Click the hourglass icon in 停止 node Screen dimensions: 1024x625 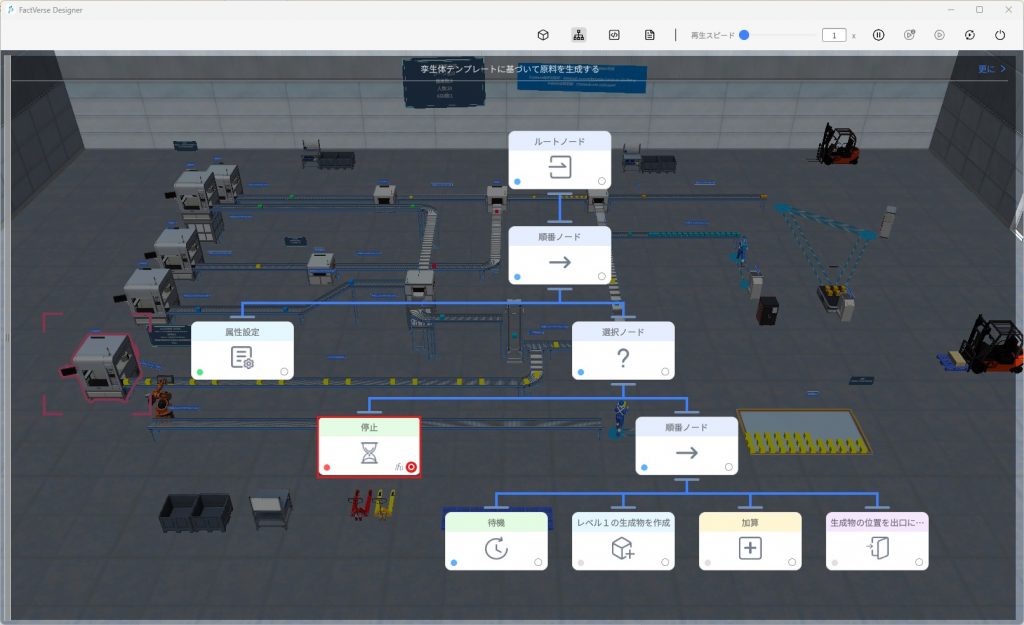click(x=369, y=455)
